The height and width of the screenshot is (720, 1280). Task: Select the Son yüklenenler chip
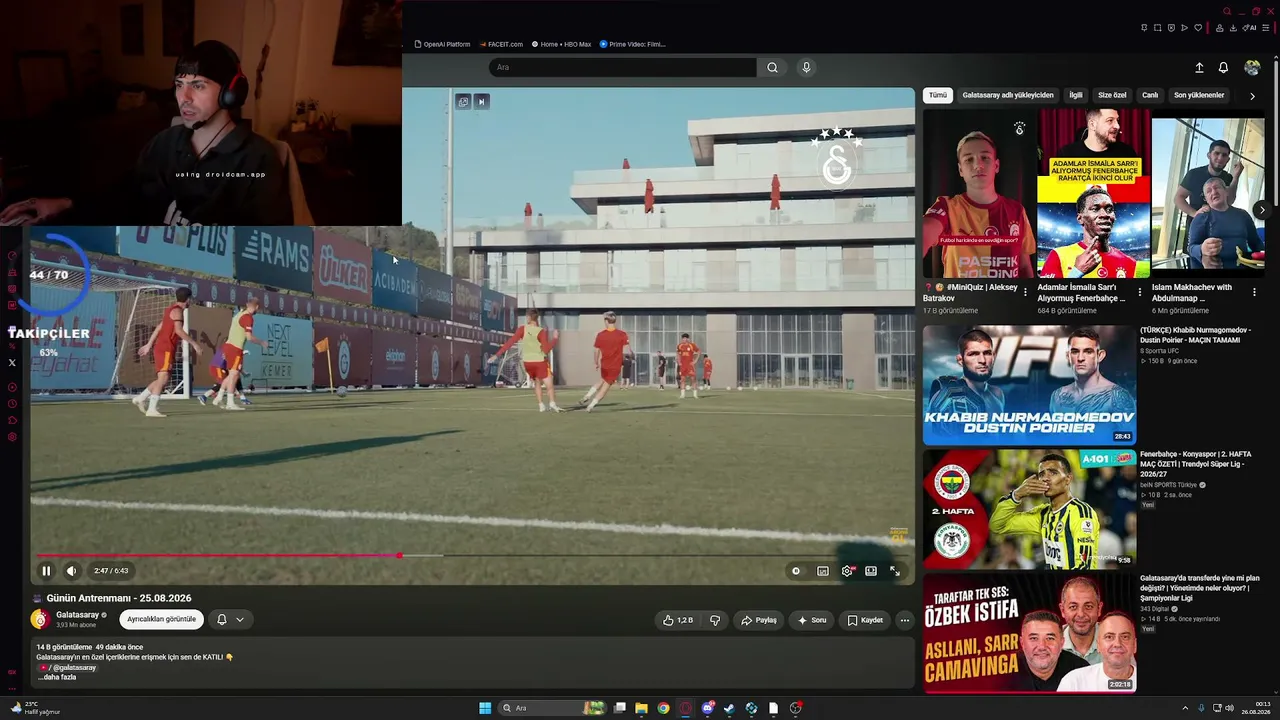(1199, 95)
